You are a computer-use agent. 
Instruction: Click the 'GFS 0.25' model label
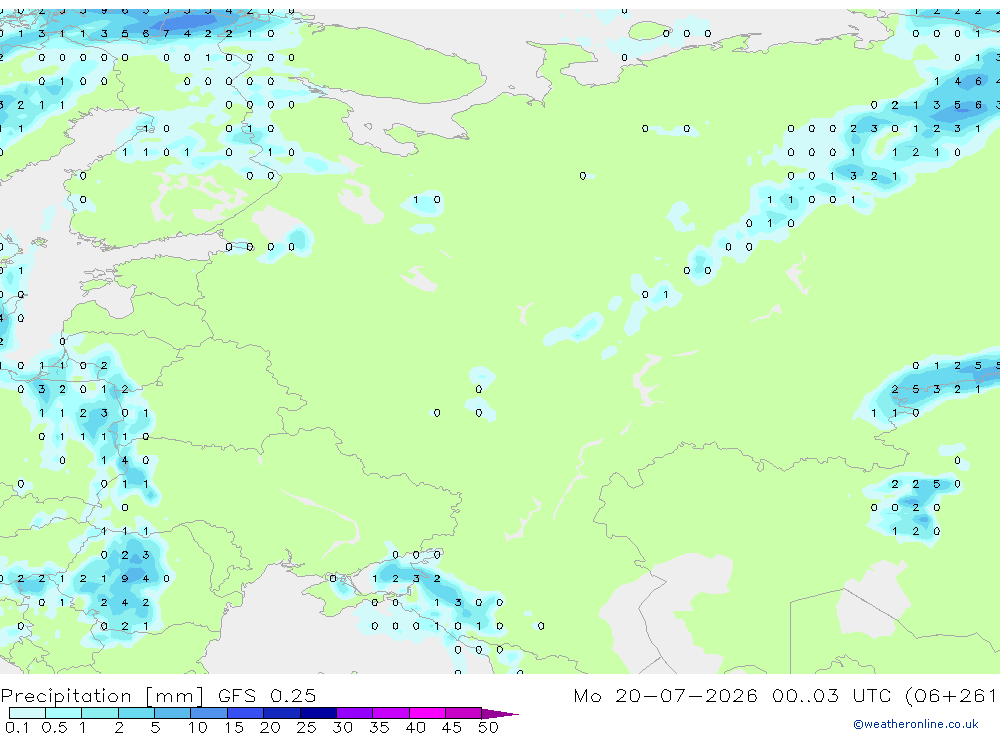pos(267,695)
